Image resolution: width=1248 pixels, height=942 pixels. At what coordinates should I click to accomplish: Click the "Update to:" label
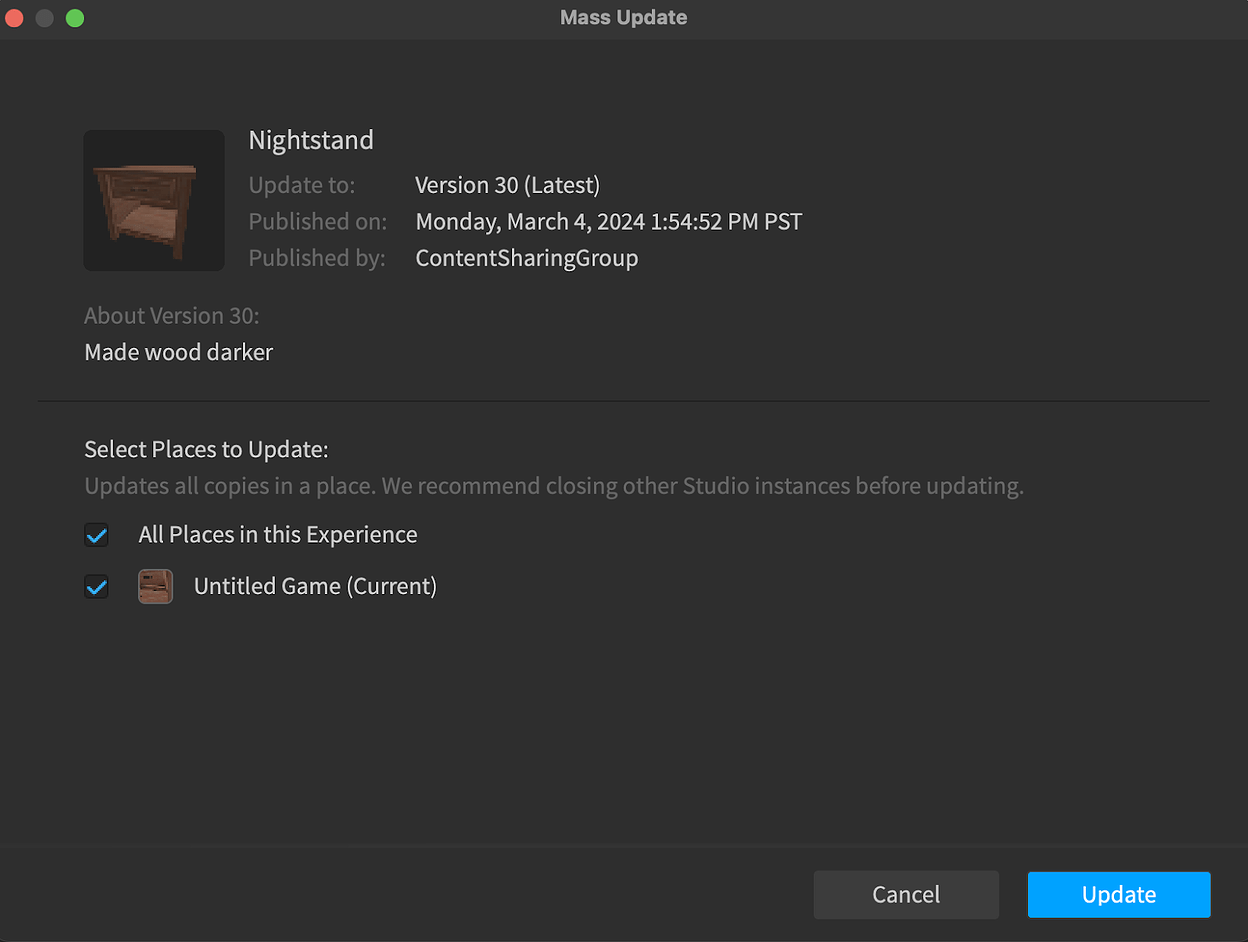tap(301, 185)
